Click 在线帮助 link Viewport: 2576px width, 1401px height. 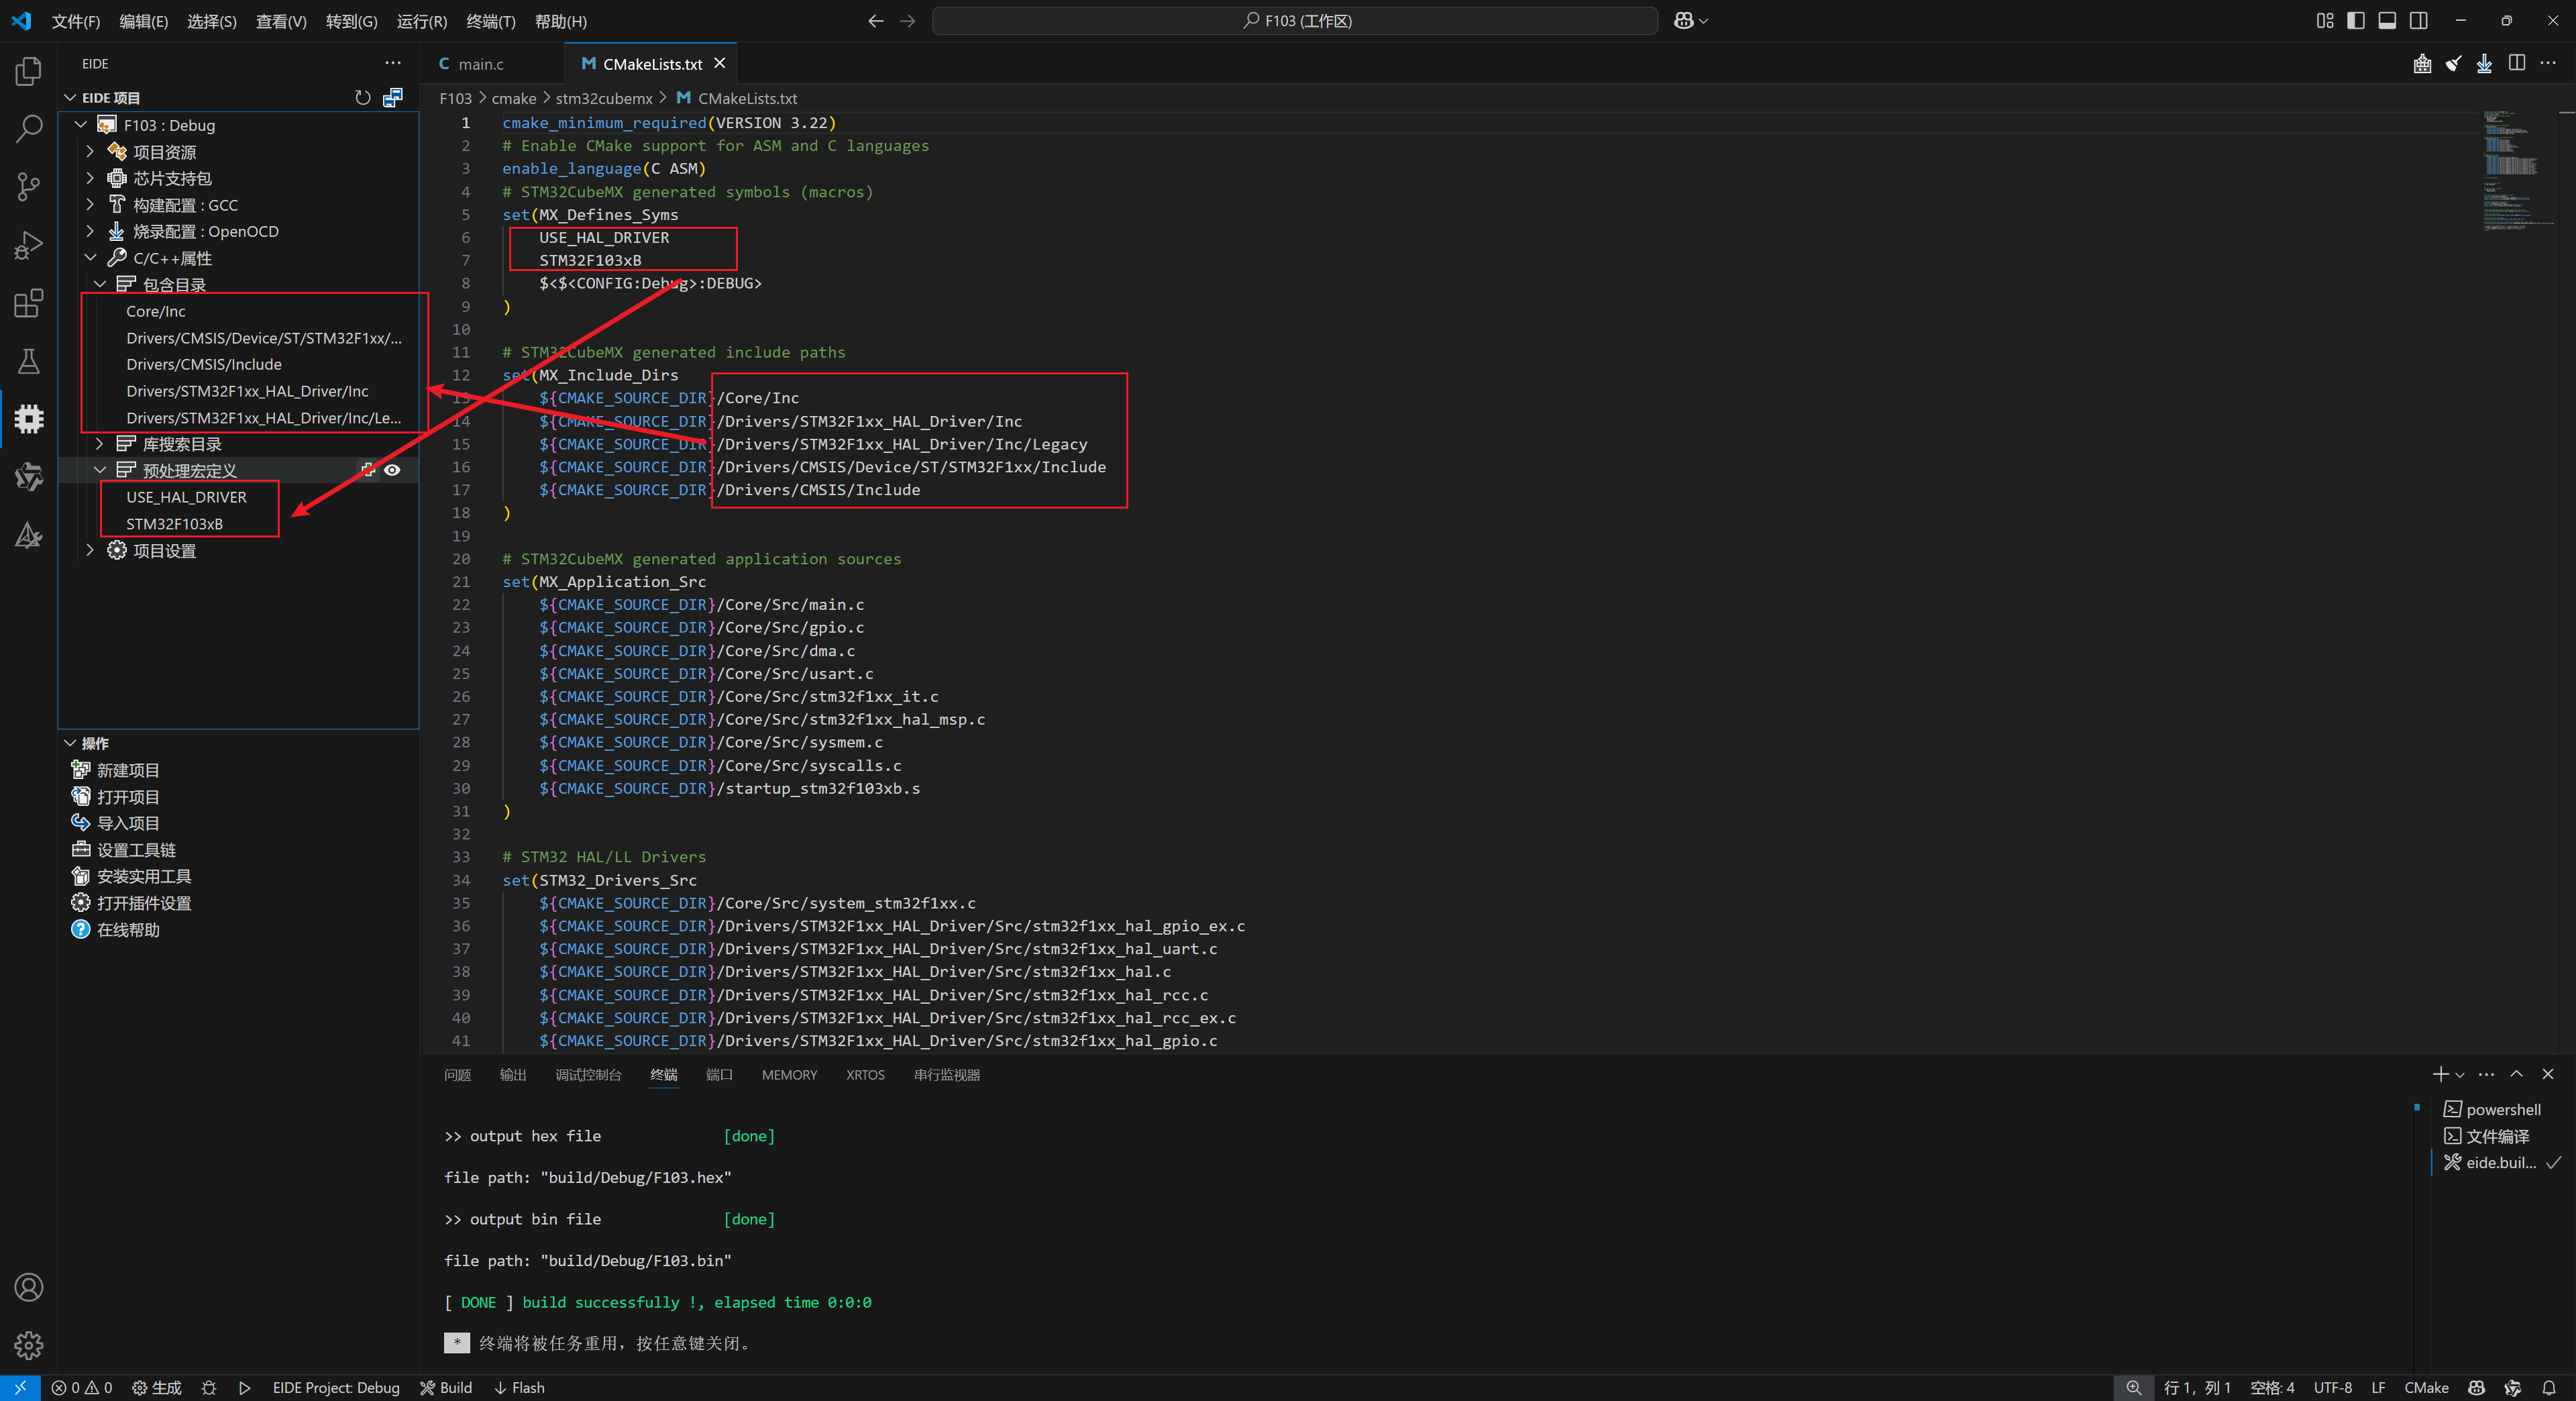pyautogui.click(x=127, y=929)
